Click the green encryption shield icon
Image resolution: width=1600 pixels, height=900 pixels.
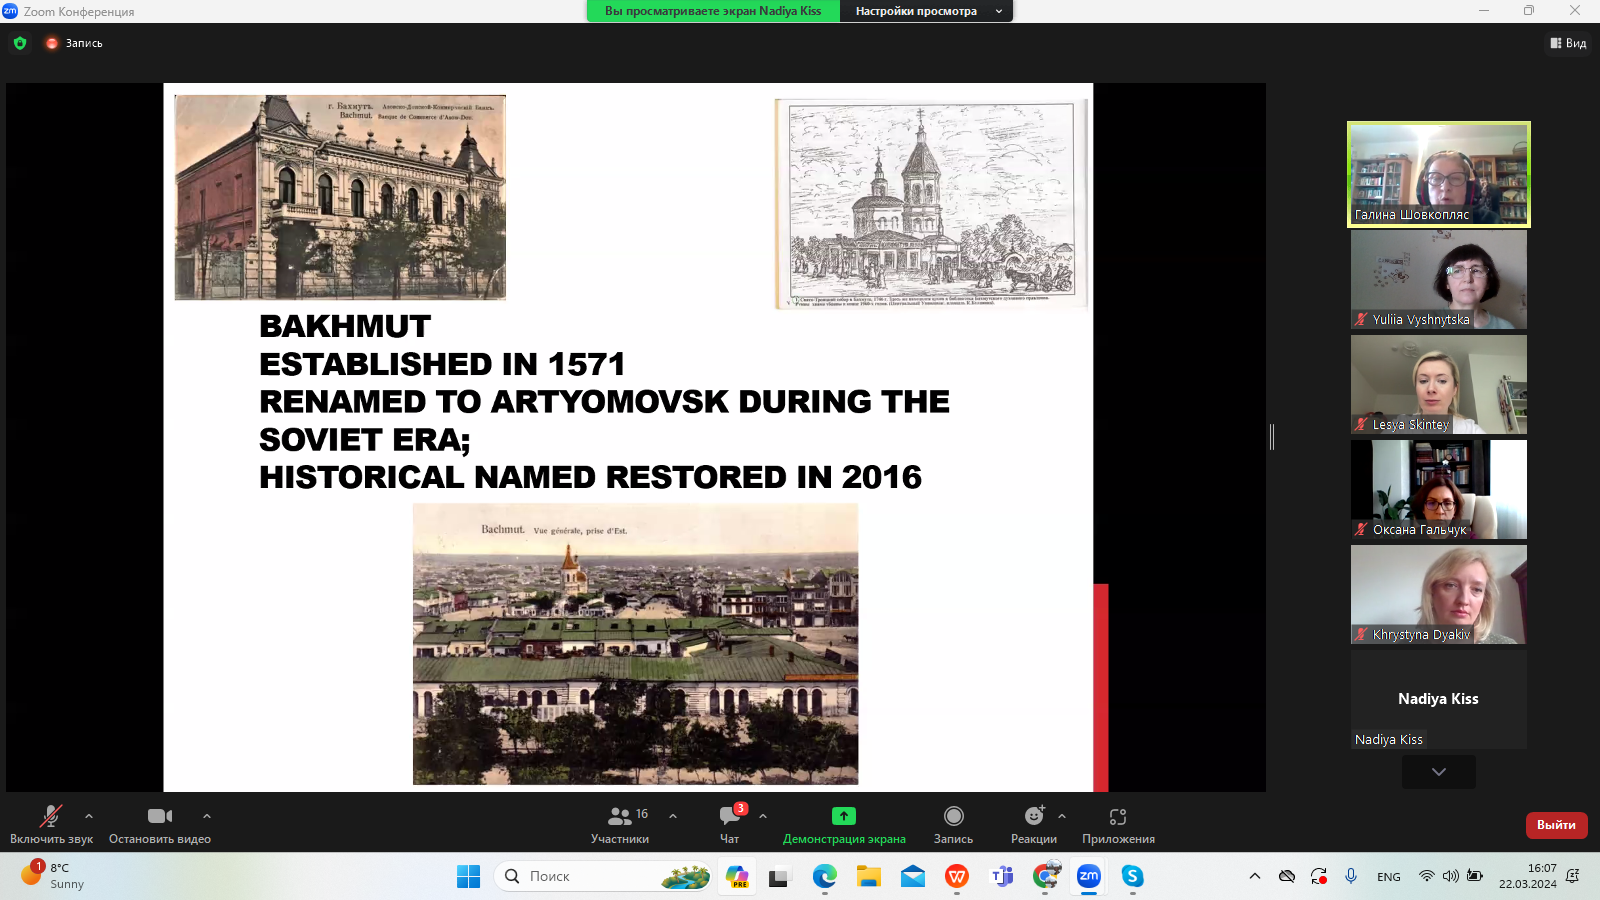[x=20, y=43]
